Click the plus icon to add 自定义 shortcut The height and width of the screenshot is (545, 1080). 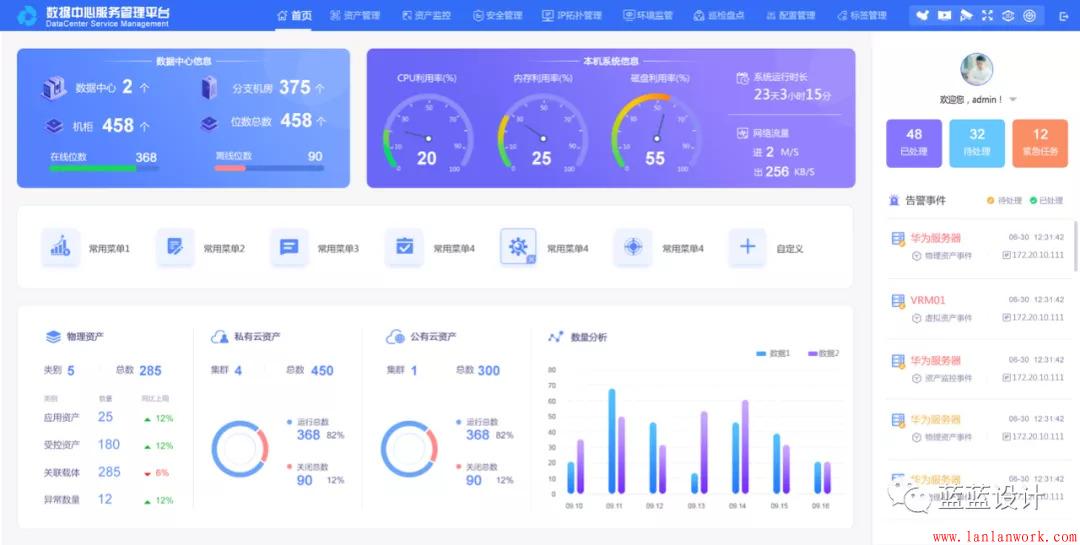(x=747, y=247)
